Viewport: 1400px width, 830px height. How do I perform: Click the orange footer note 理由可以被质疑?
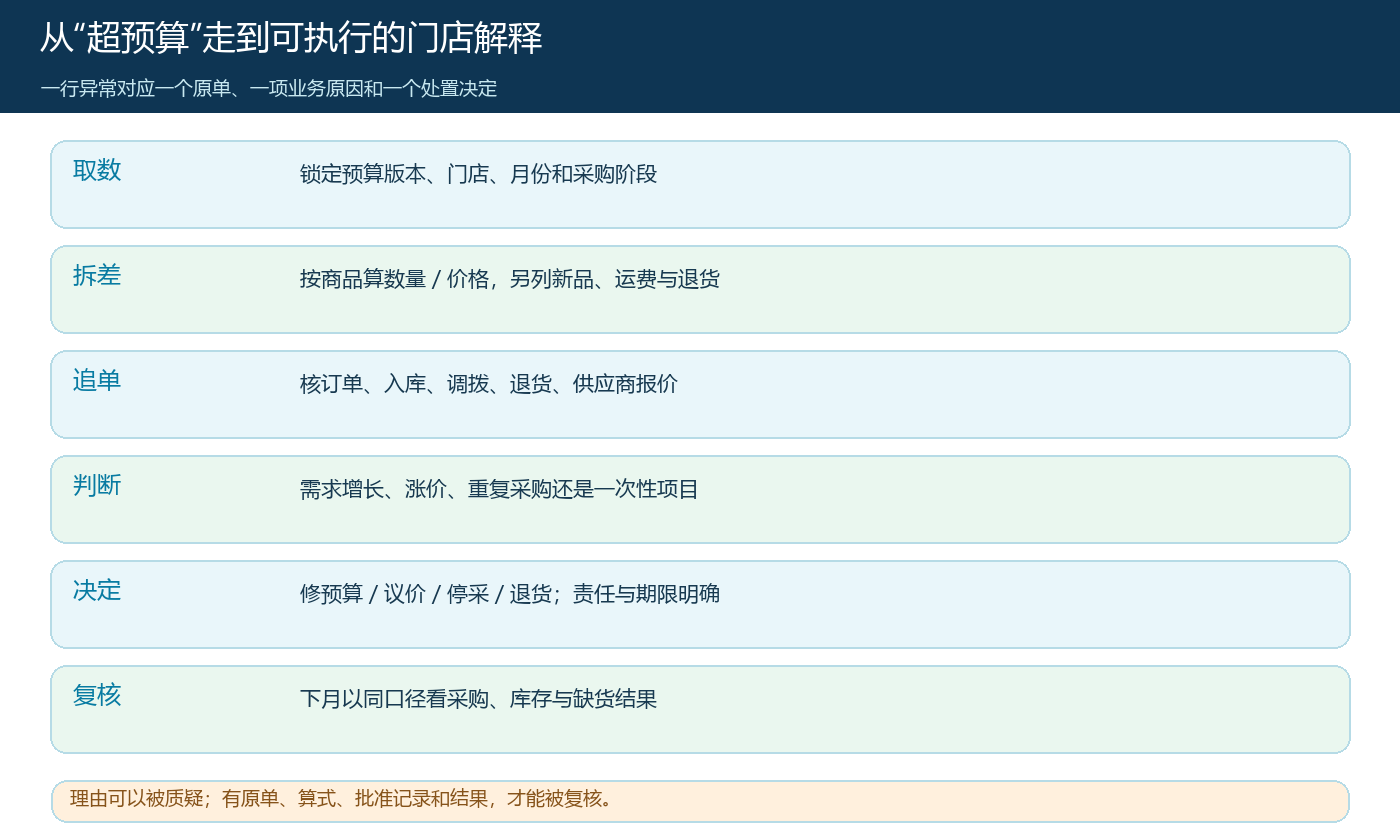point(341,799)
